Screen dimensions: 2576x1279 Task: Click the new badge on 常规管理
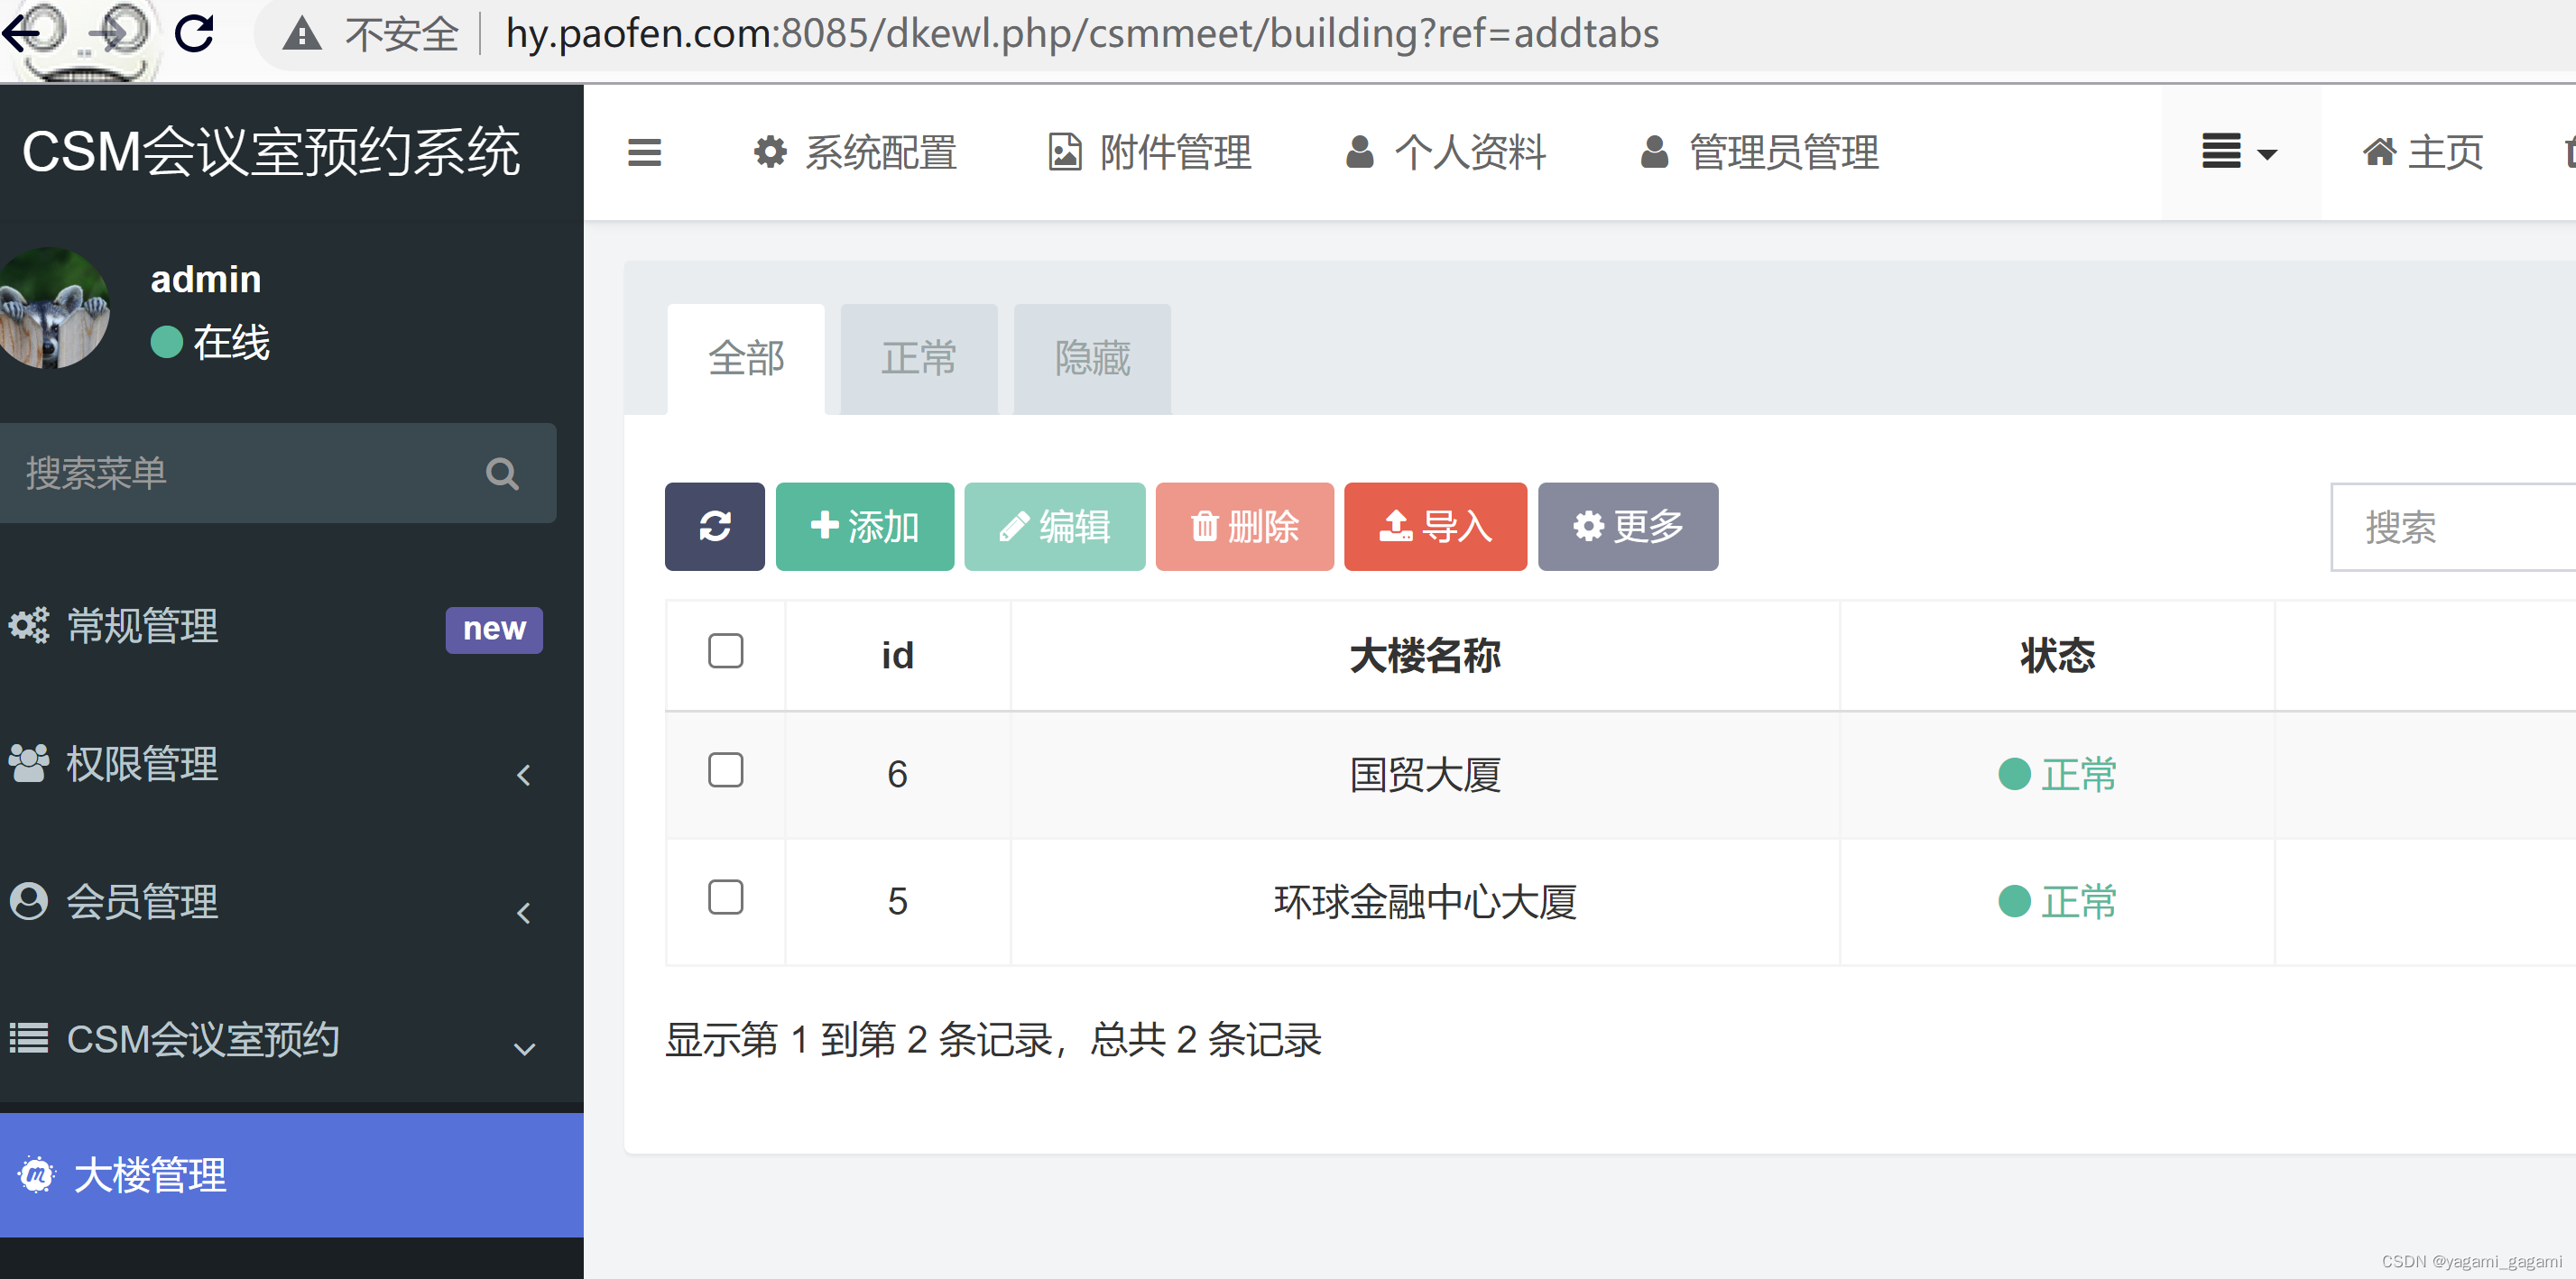coord(494,629)
